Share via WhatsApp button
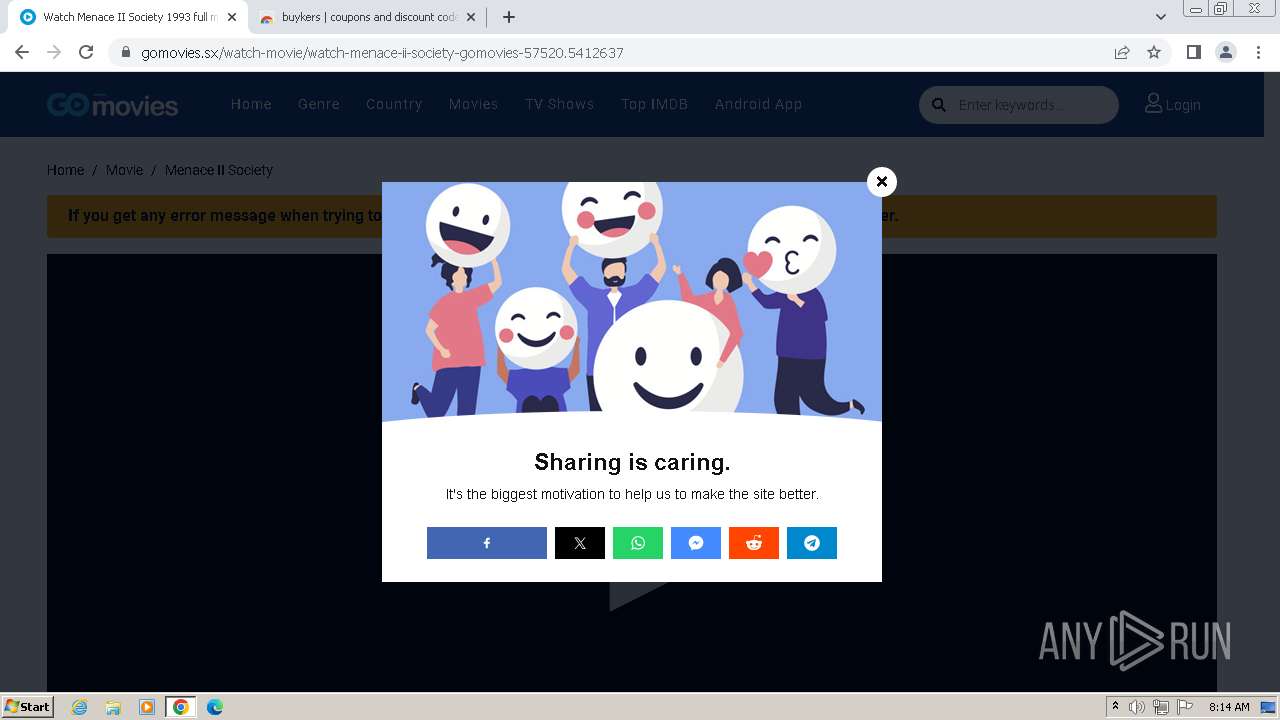 (638, 543)
